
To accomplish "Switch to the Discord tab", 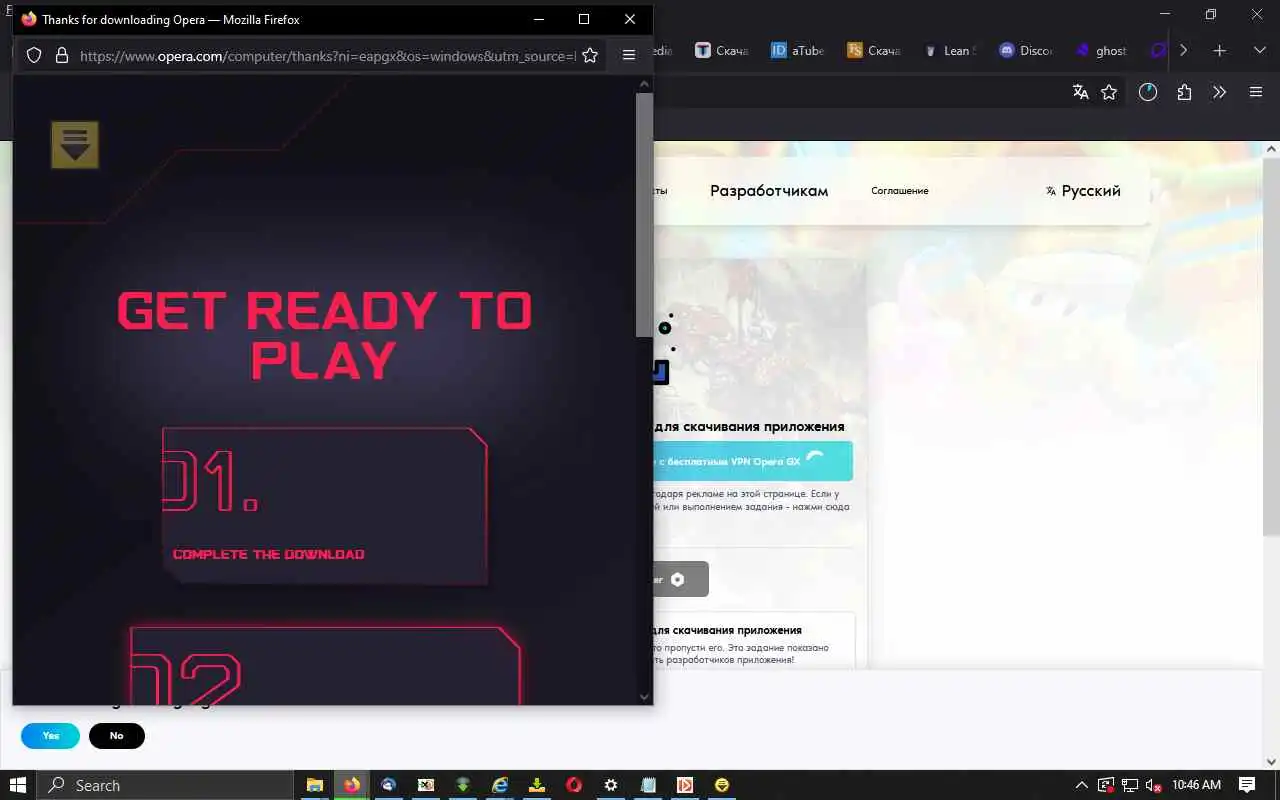I will pos(1025,50).
